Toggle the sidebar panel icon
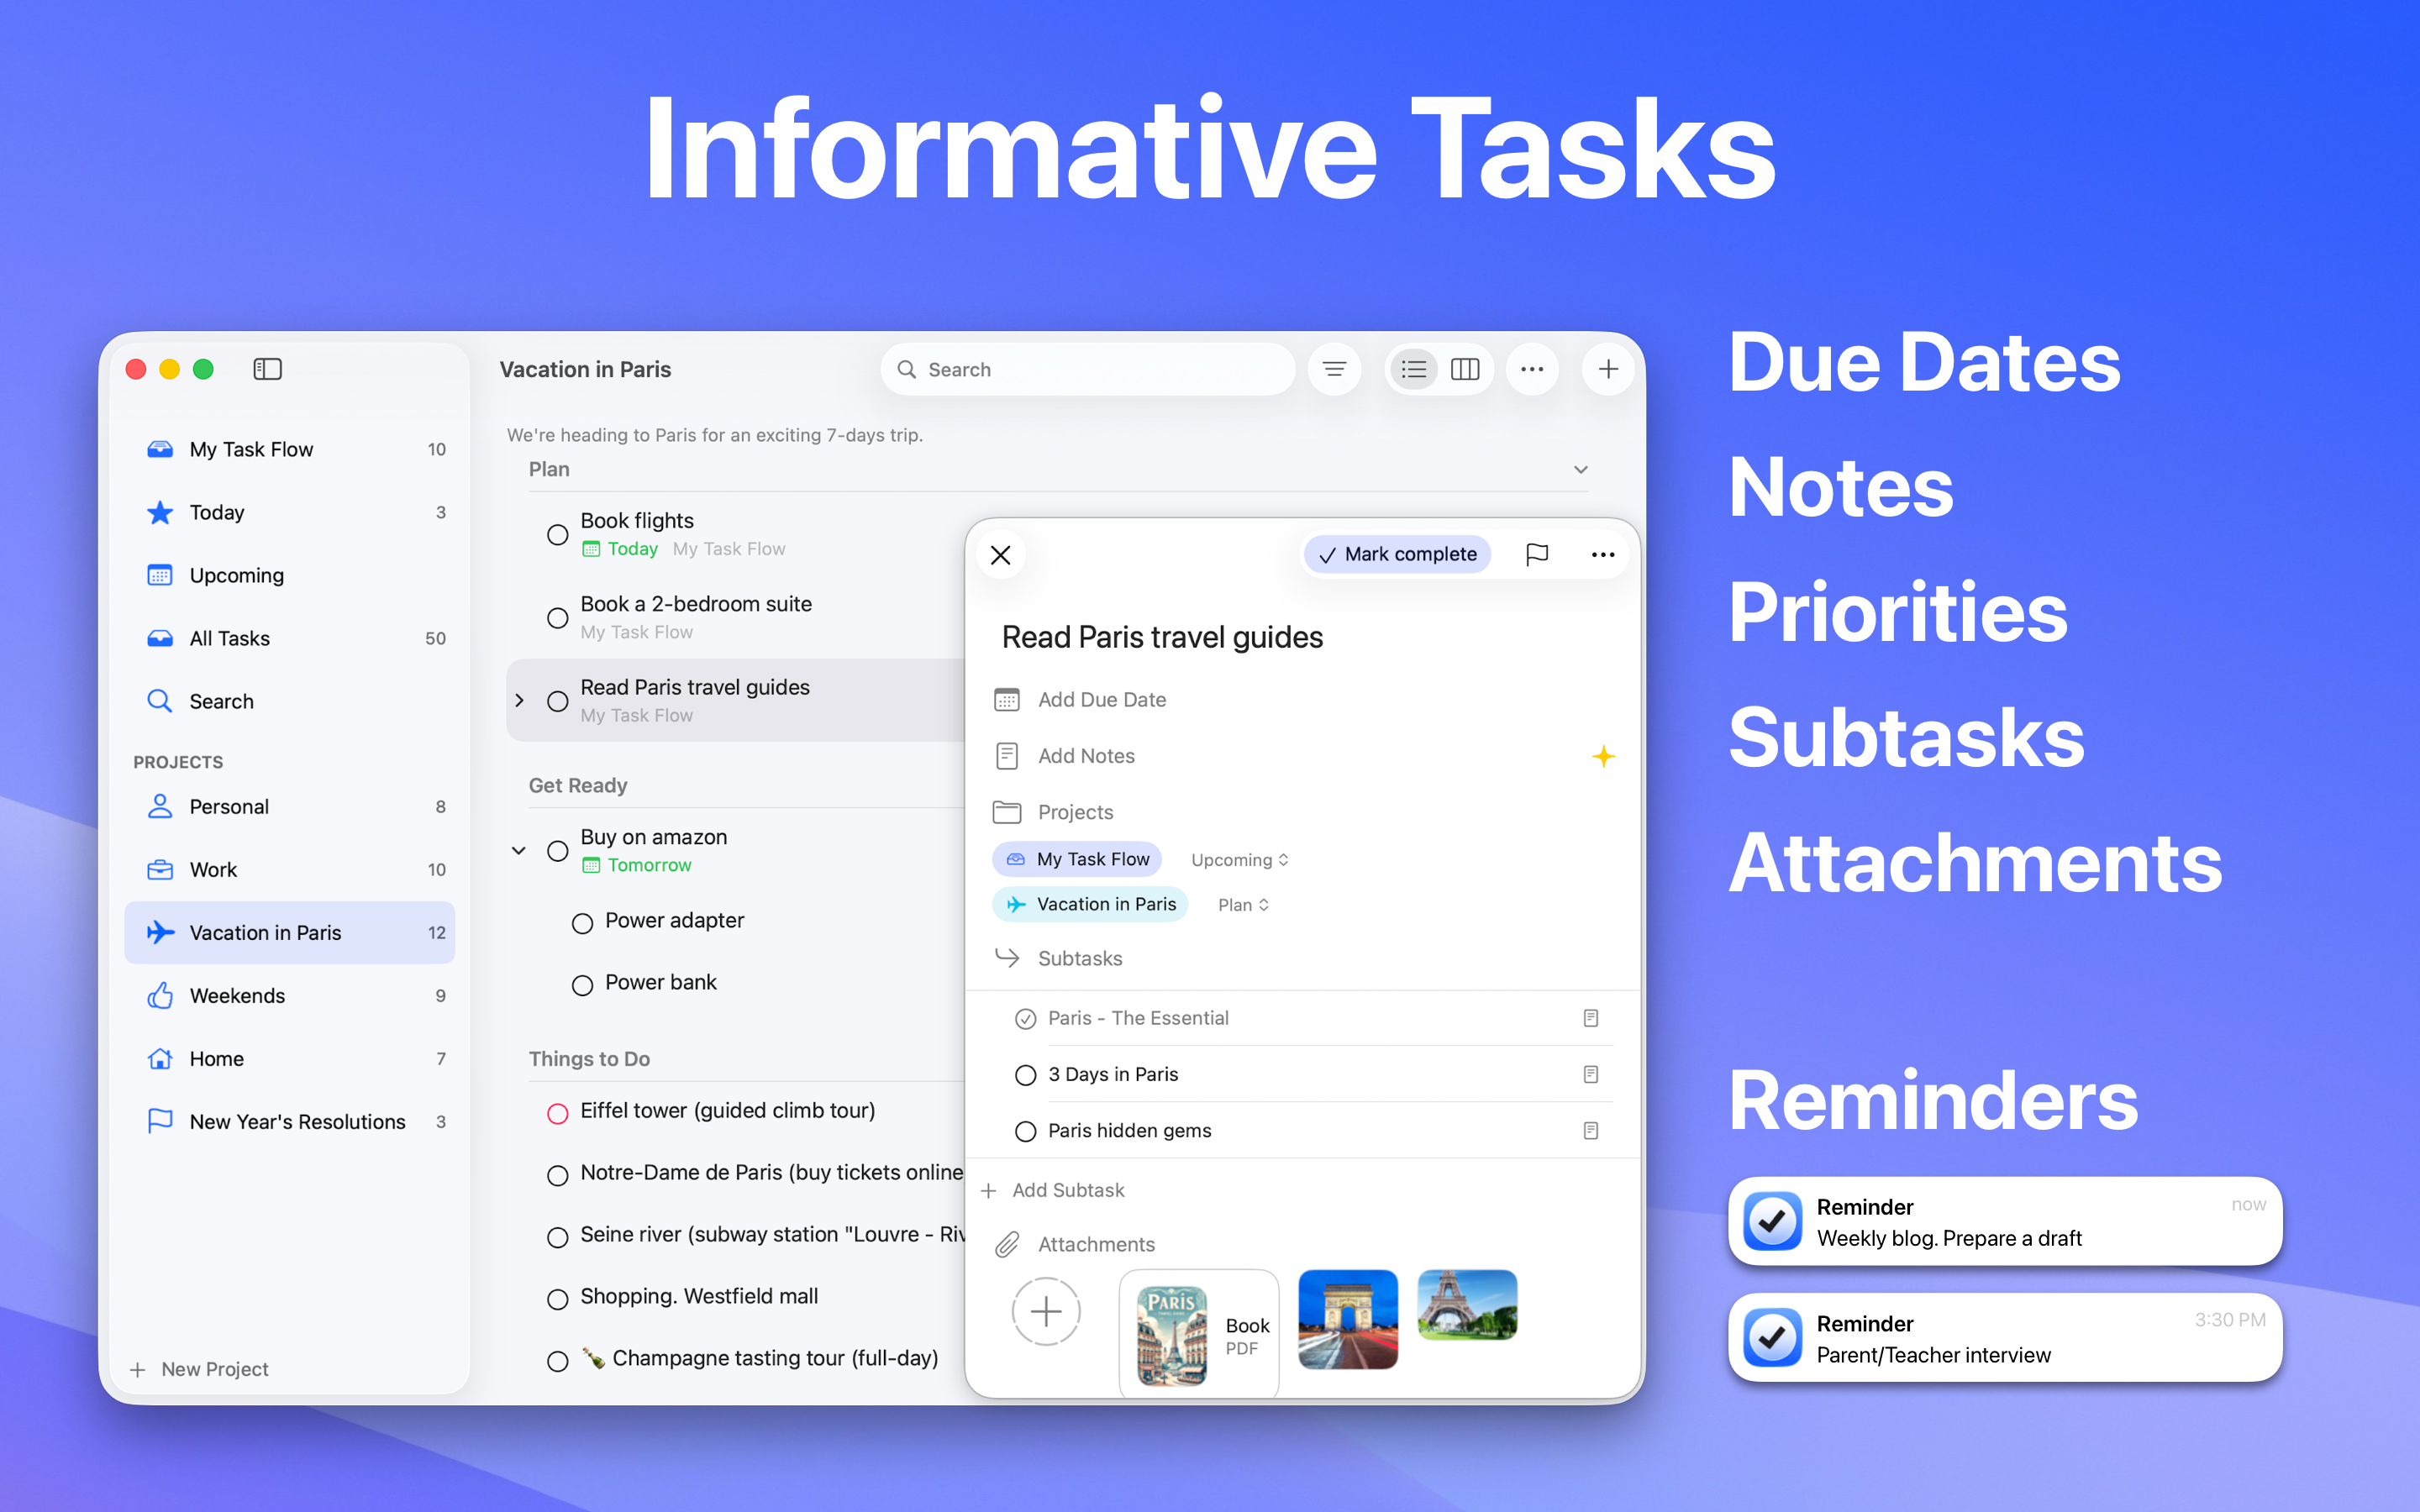 [x=267, y=369]
